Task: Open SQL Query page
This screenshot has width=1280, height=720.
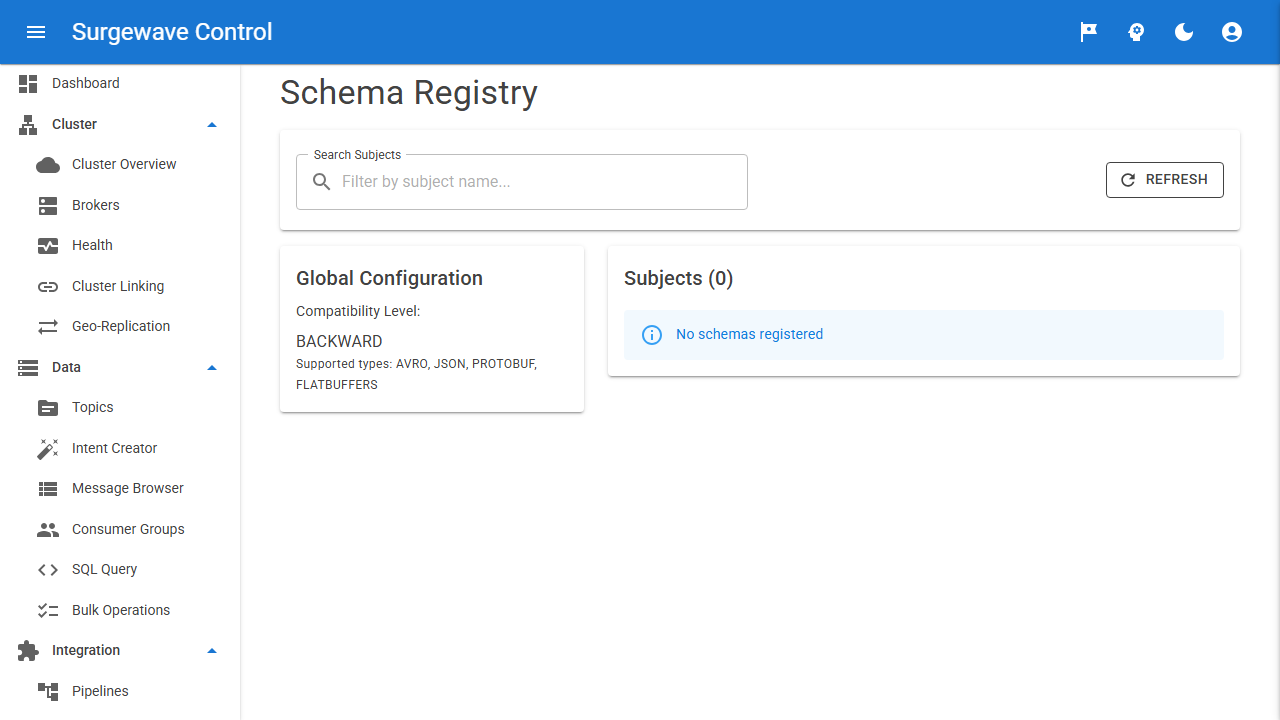Action: 120,570
